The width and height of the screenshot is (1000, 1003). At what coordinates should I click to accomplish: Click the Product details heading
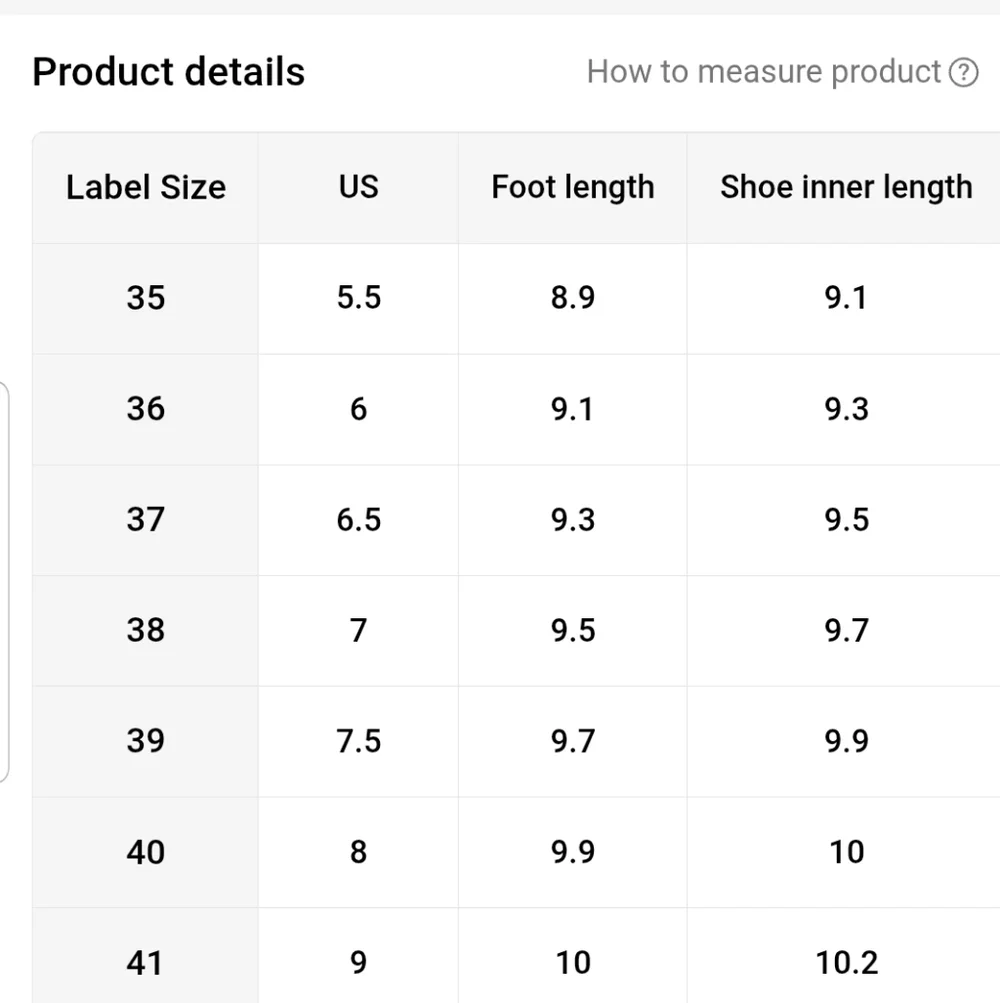pos(168,71)
